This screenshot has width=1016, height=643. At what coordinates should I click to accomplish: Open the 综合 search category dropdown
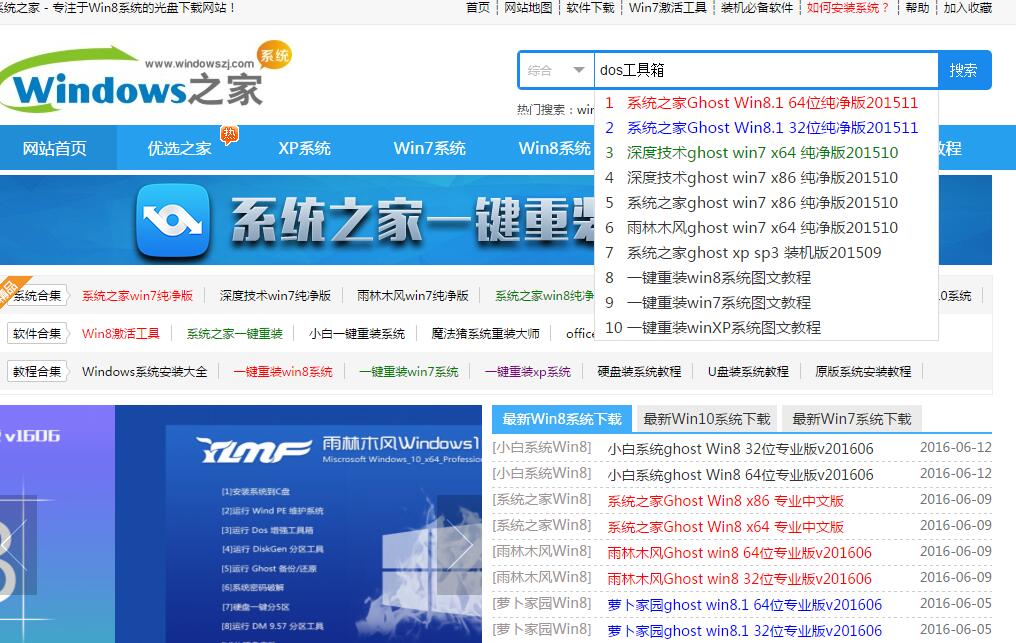point(556,70)
